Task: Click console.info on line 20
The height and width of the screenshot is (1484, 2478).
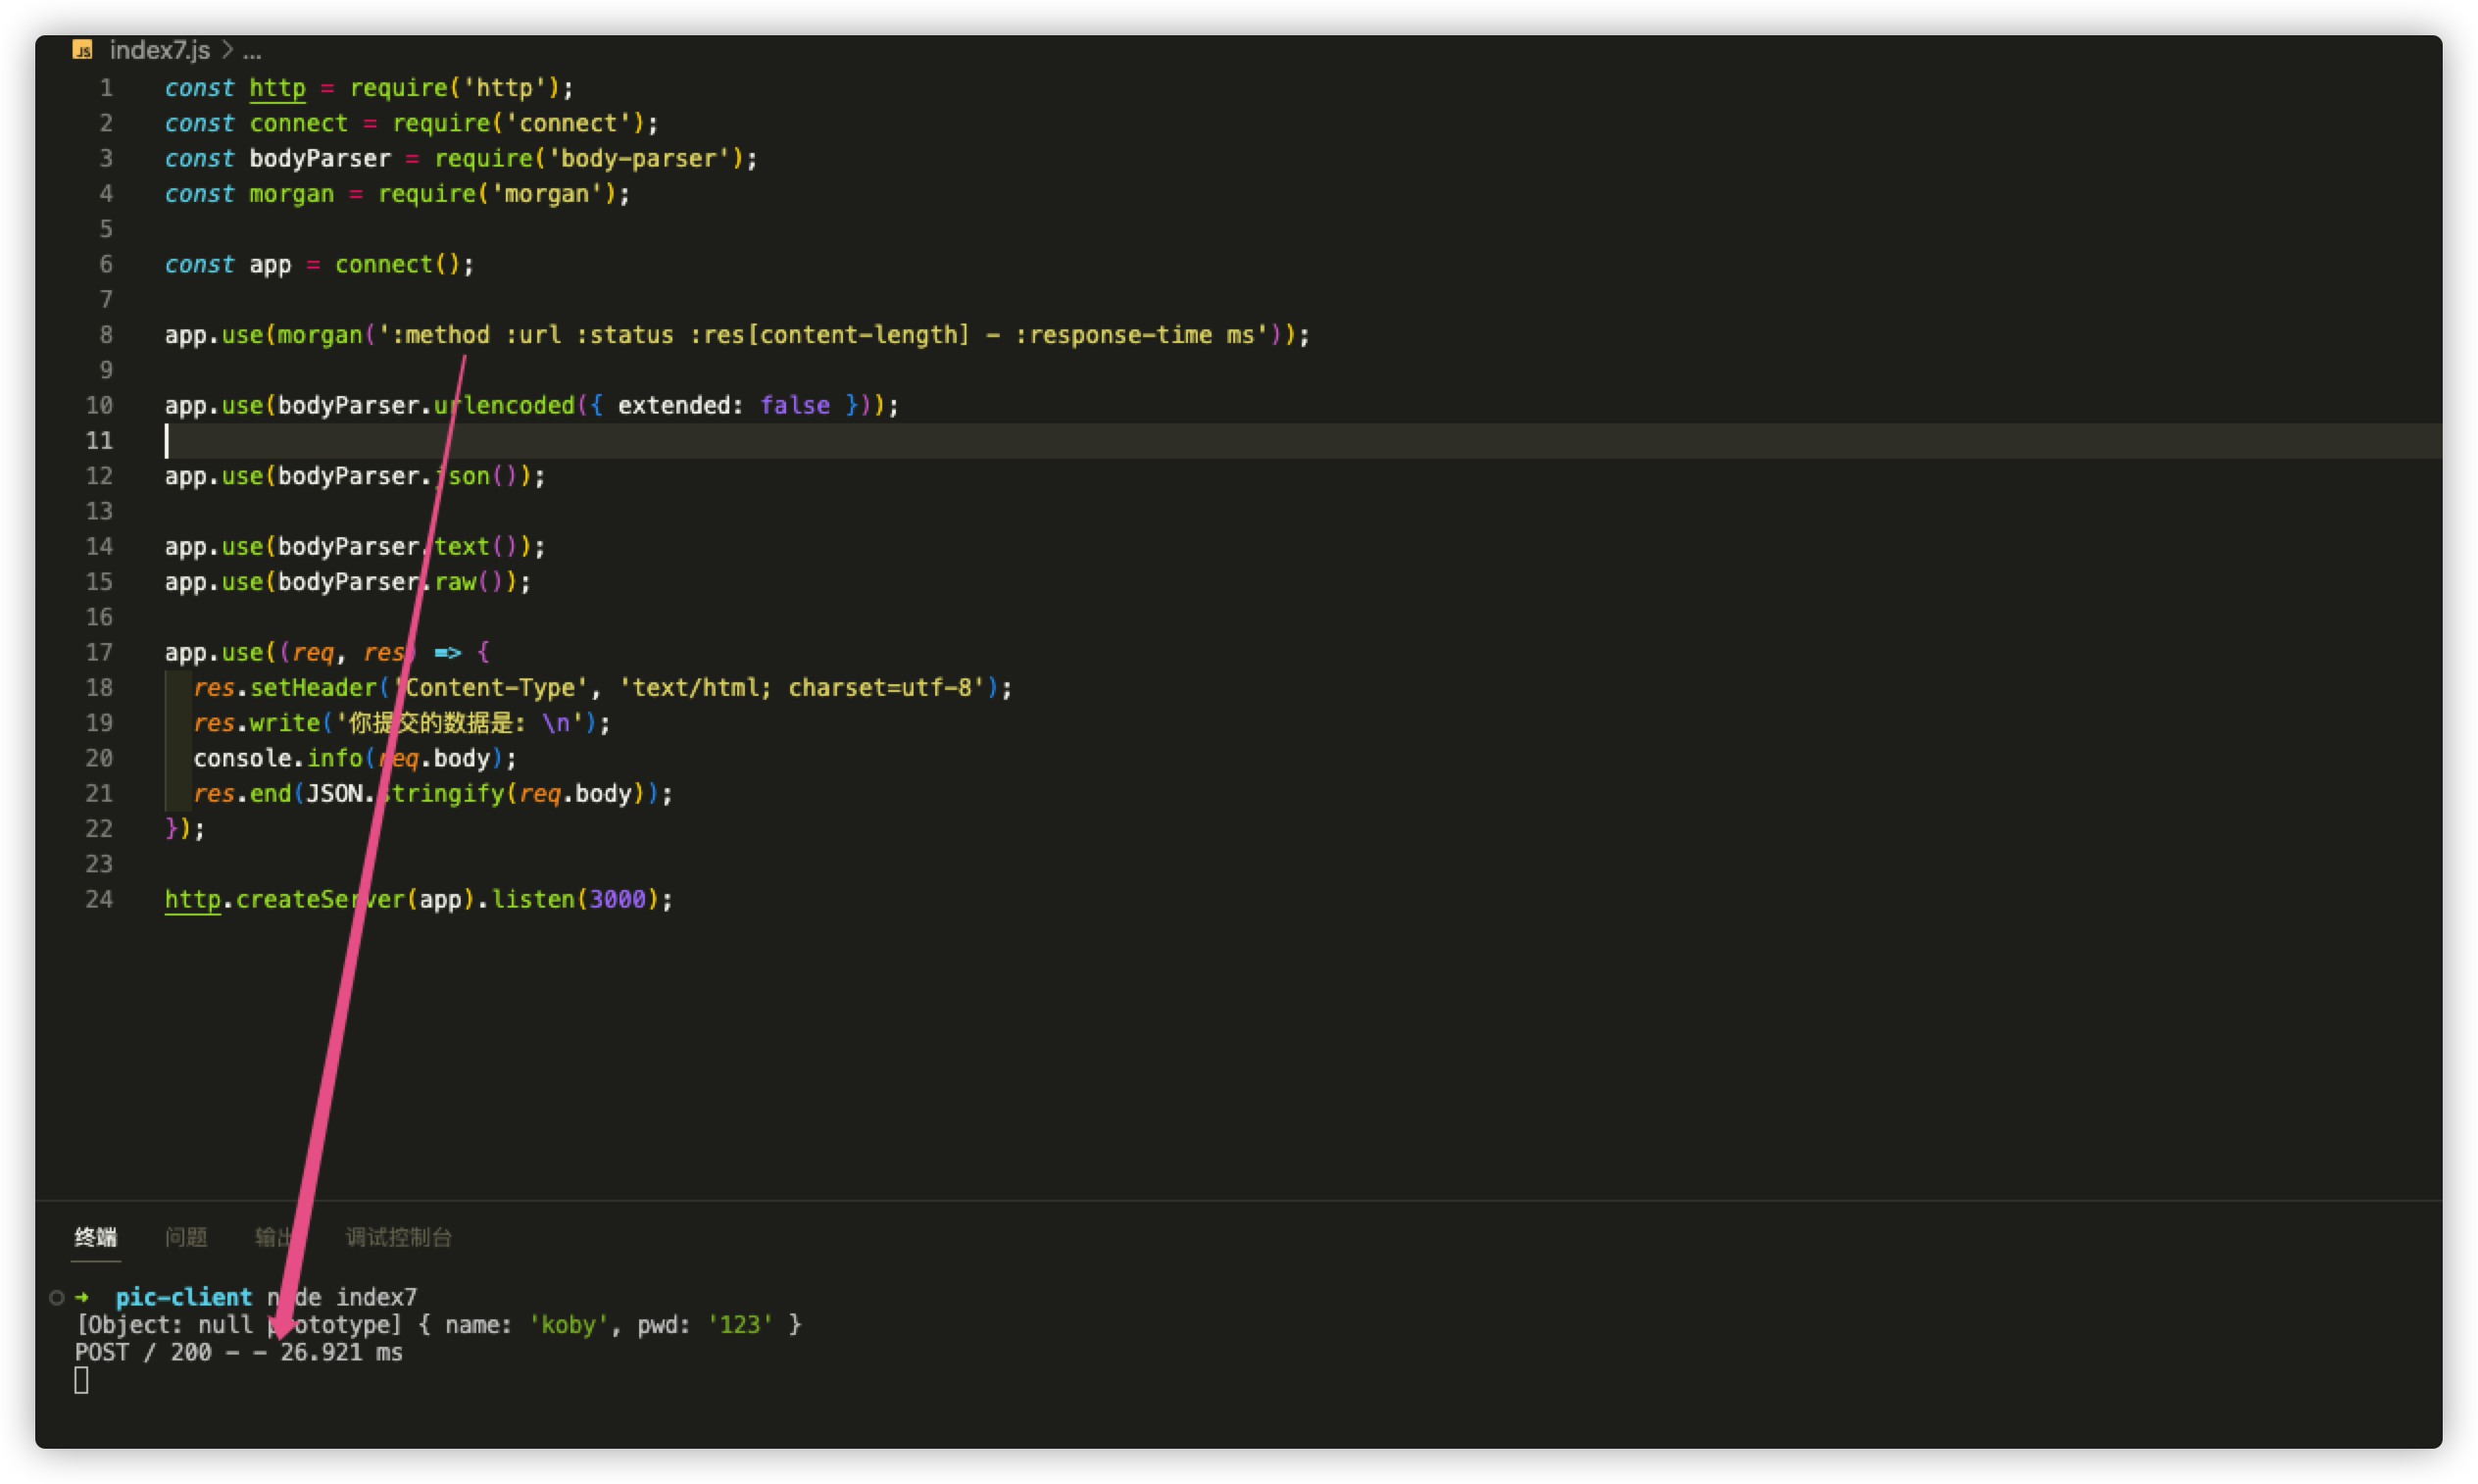Action: pos(277,758)
